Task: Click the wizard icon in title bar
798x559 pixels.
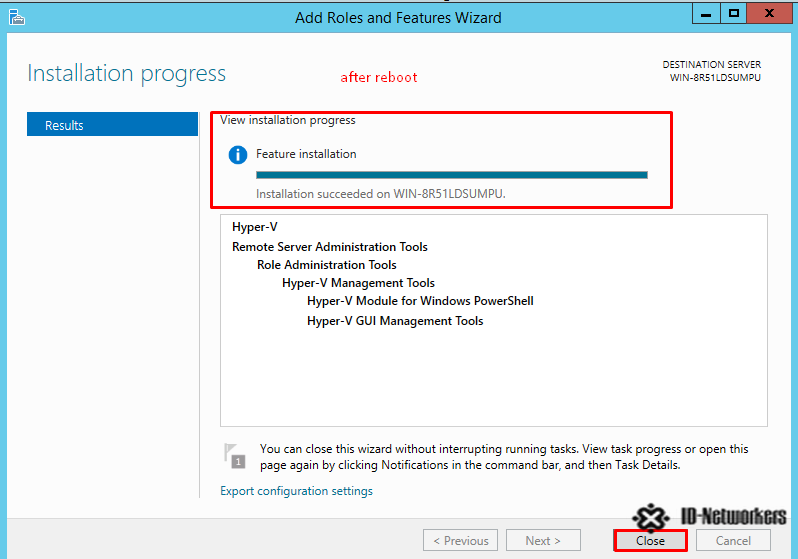Action: click(16, 17)
